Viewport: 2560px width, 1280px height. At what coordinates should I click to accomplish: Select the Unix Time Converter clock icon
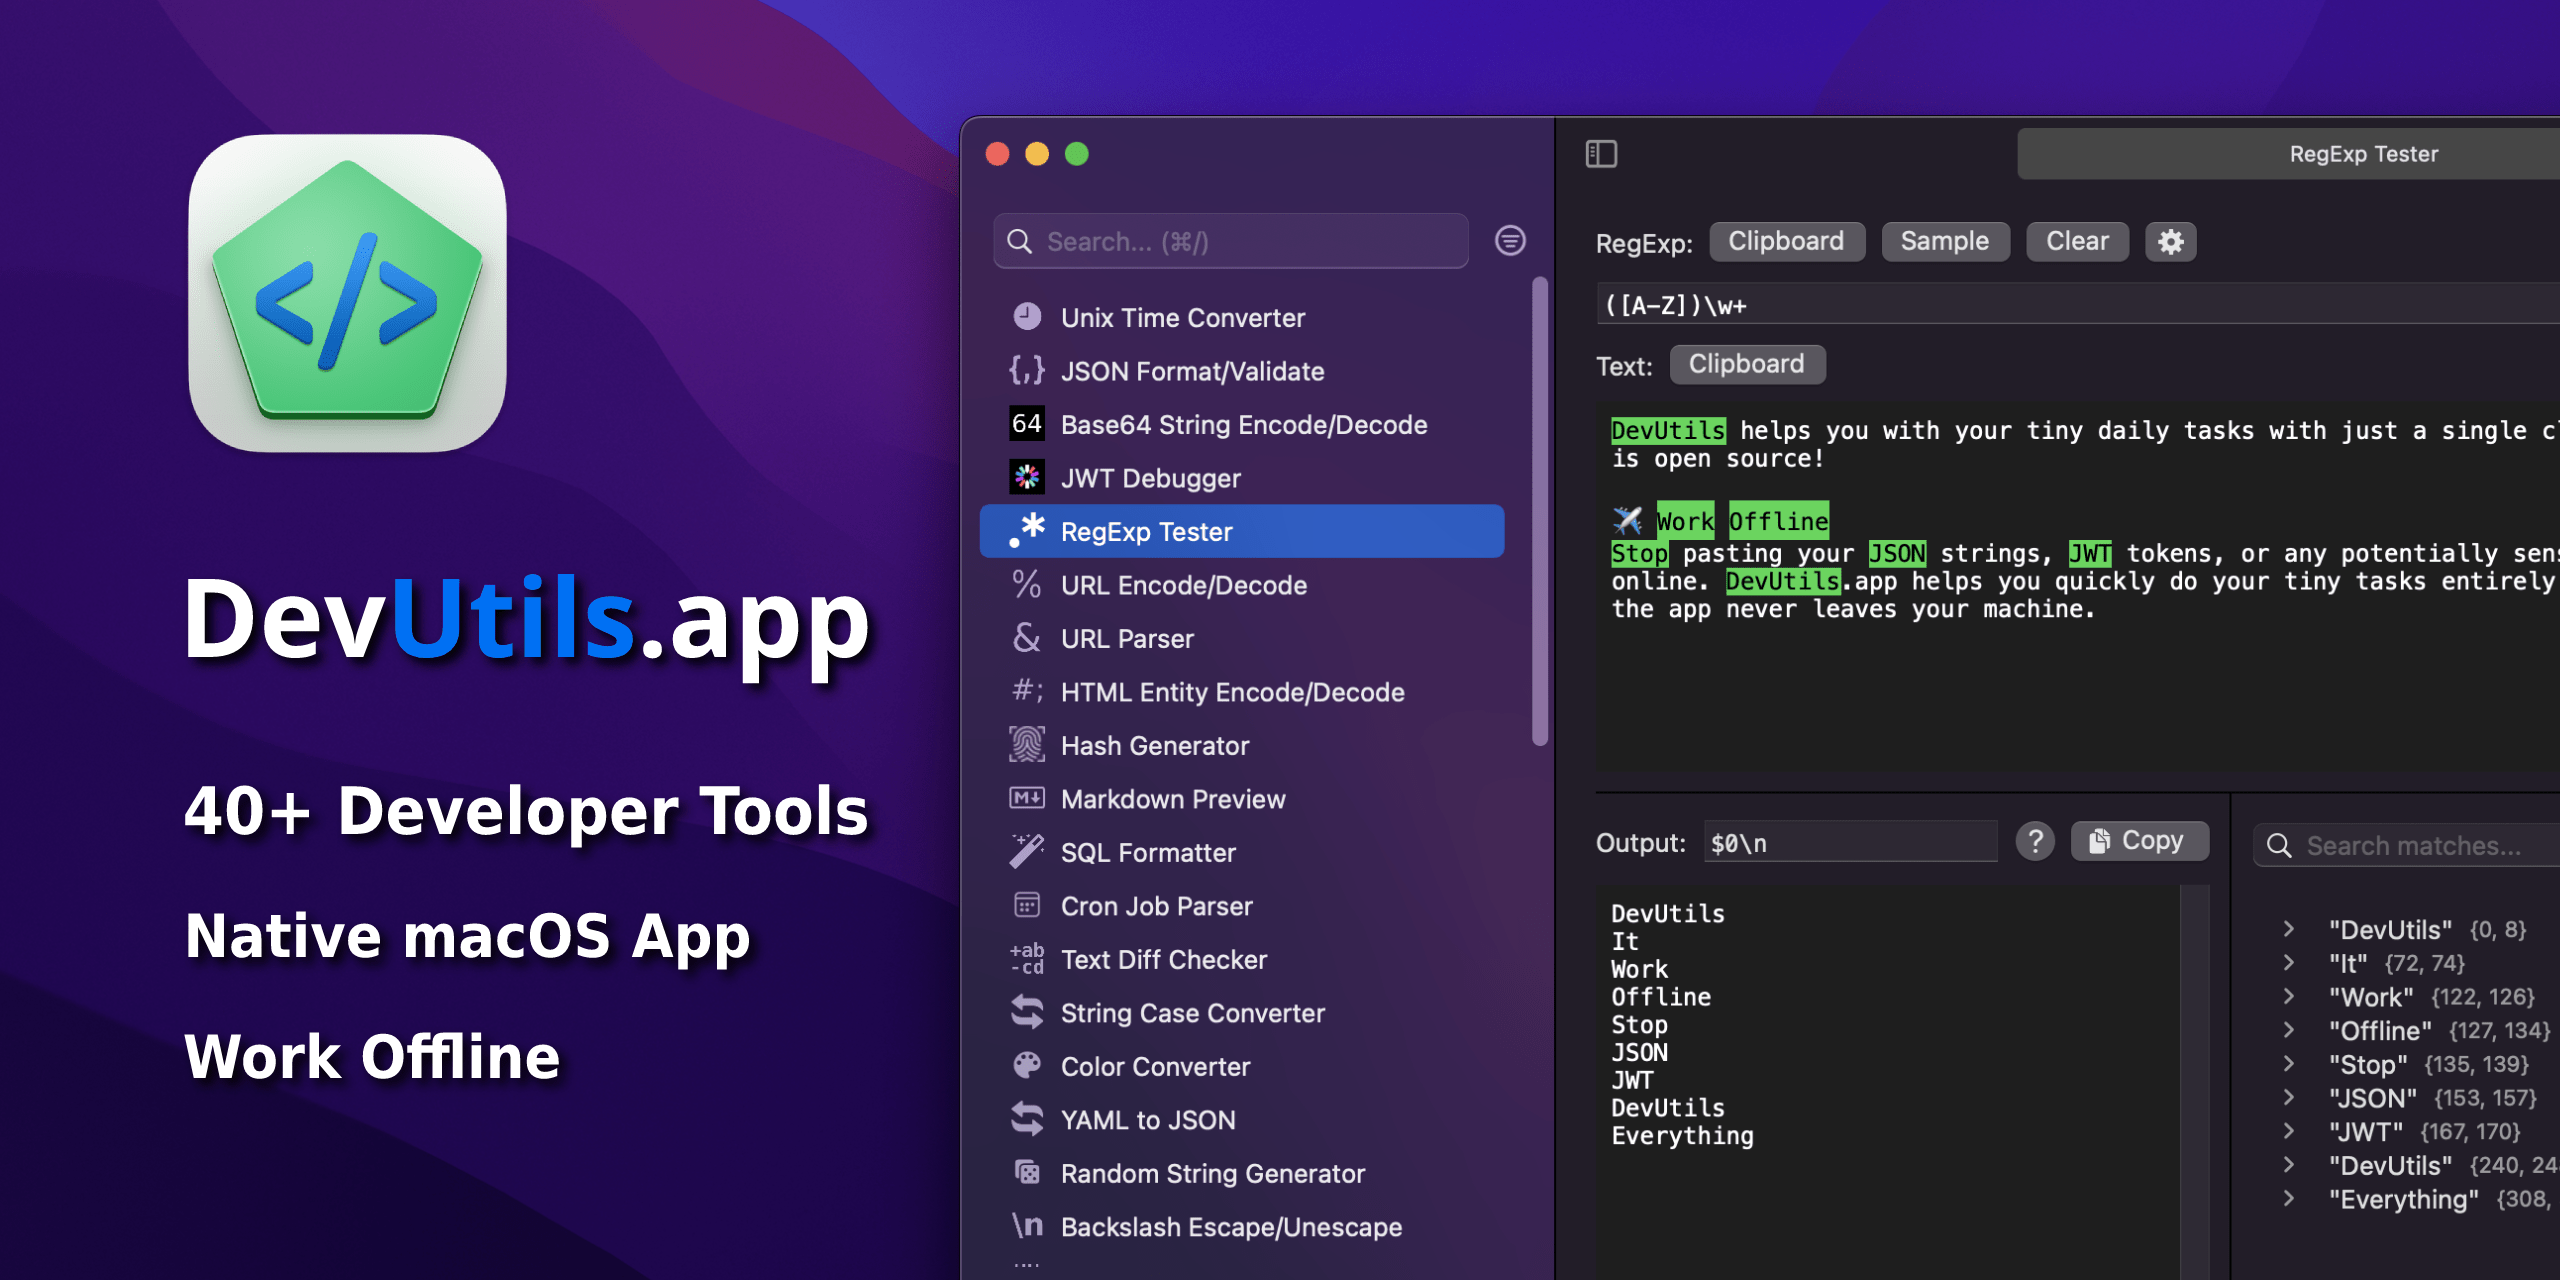tap(1026, 317)
